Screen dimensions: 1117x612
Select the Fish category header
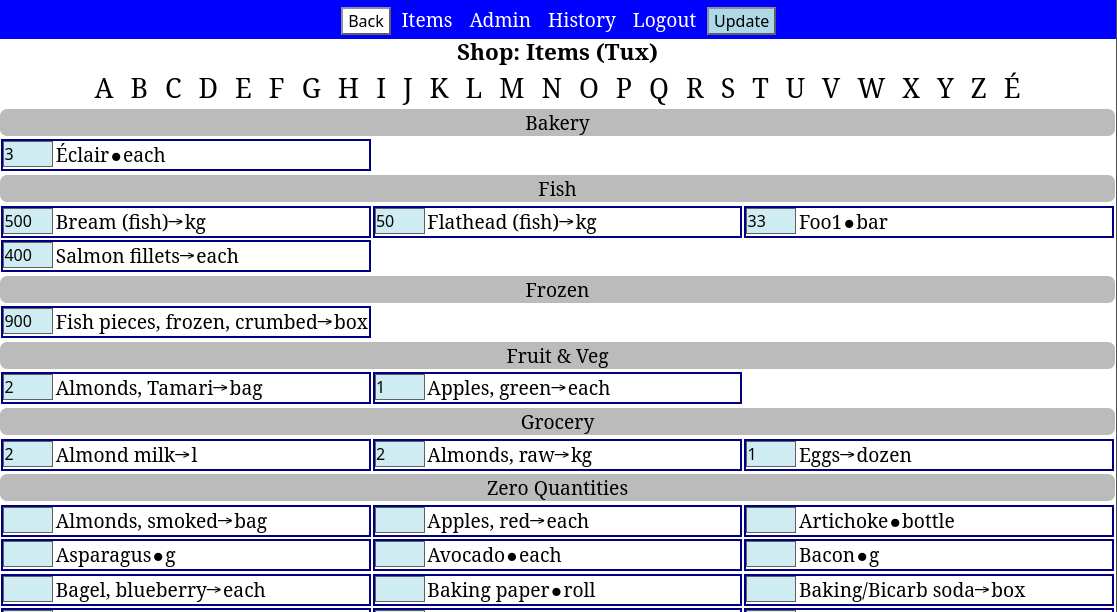557,189
